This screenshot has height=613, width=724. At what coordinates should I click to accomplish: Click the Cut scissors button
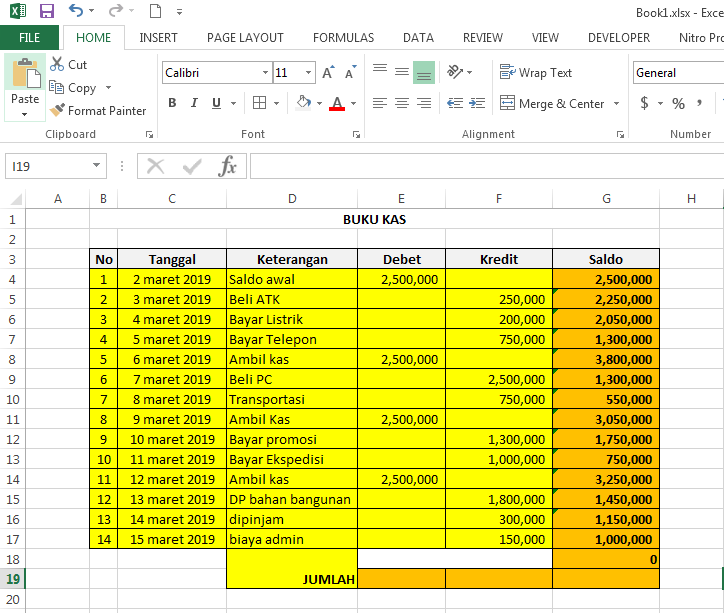coord(68,65)
